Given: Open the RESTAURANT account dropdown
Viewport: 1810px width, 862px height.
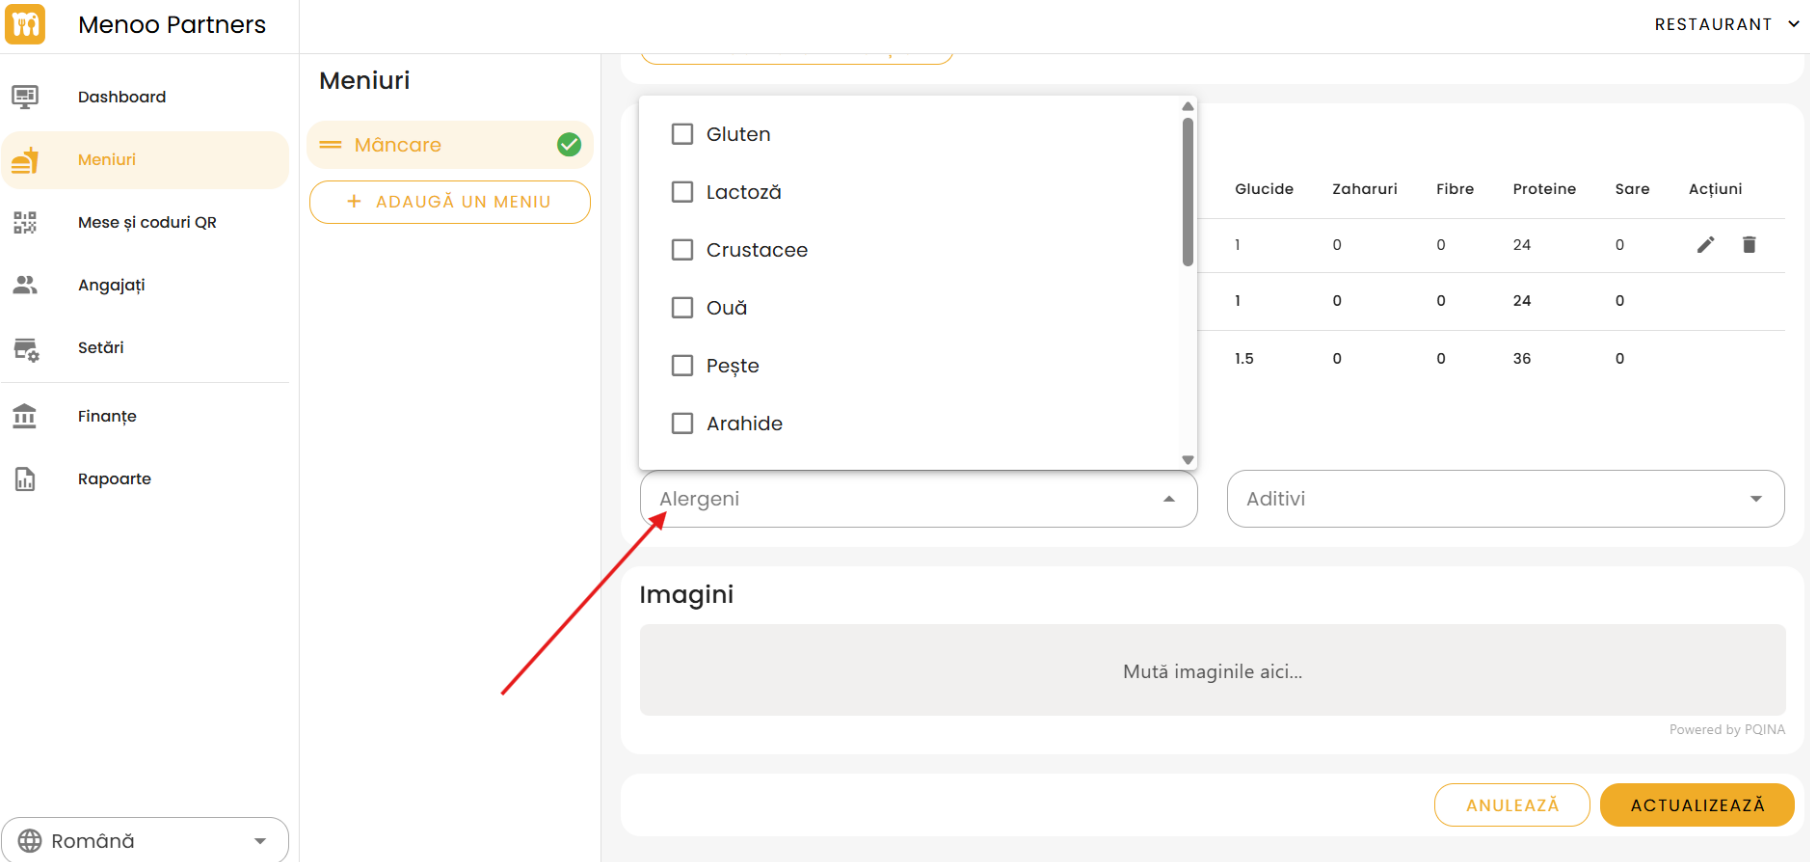Looking at the screenshot, I should (1726, 24).
